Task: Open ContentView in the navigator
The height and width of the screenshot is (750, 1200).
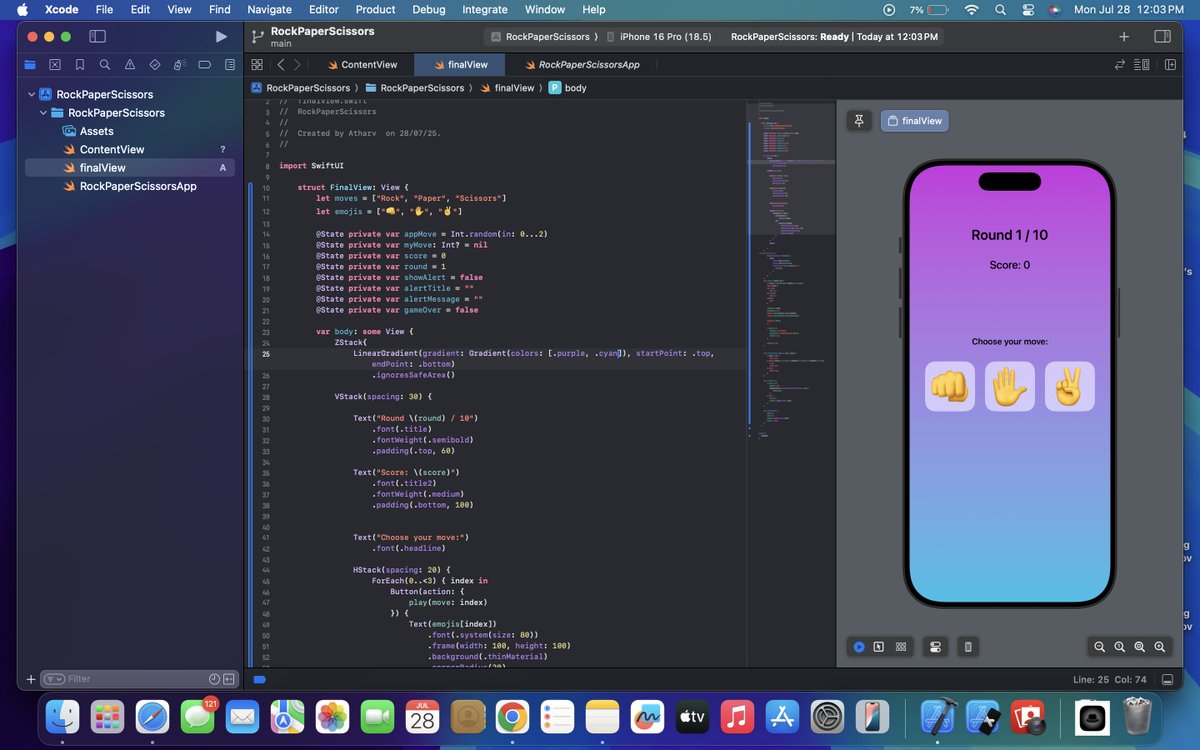Action: tap(112, 149)
